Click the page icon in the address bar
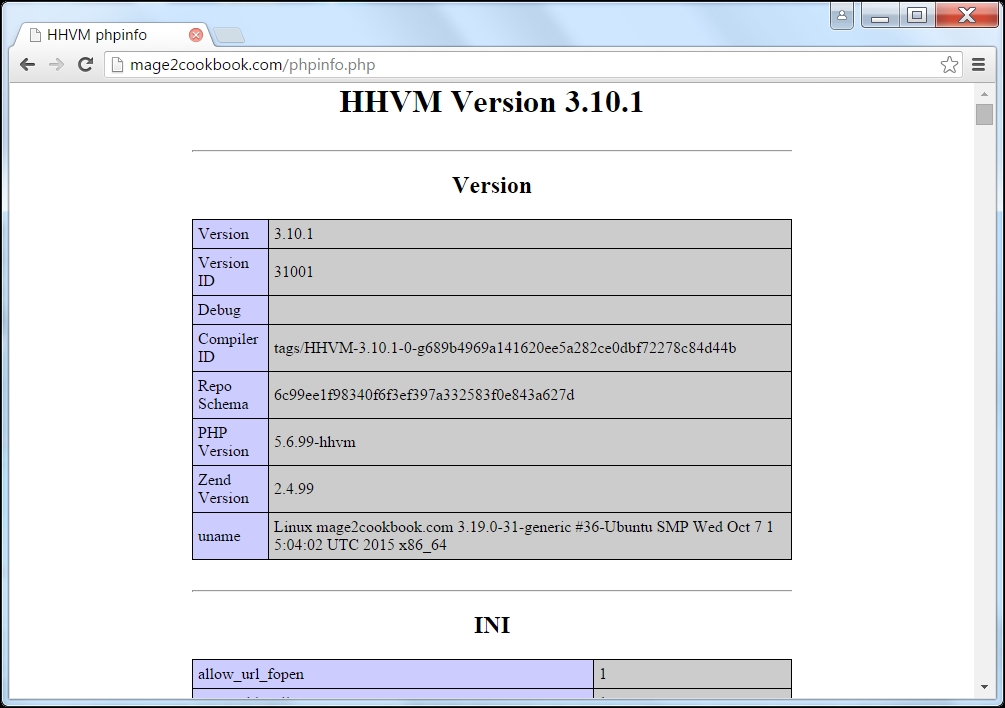 coord(117,65)
